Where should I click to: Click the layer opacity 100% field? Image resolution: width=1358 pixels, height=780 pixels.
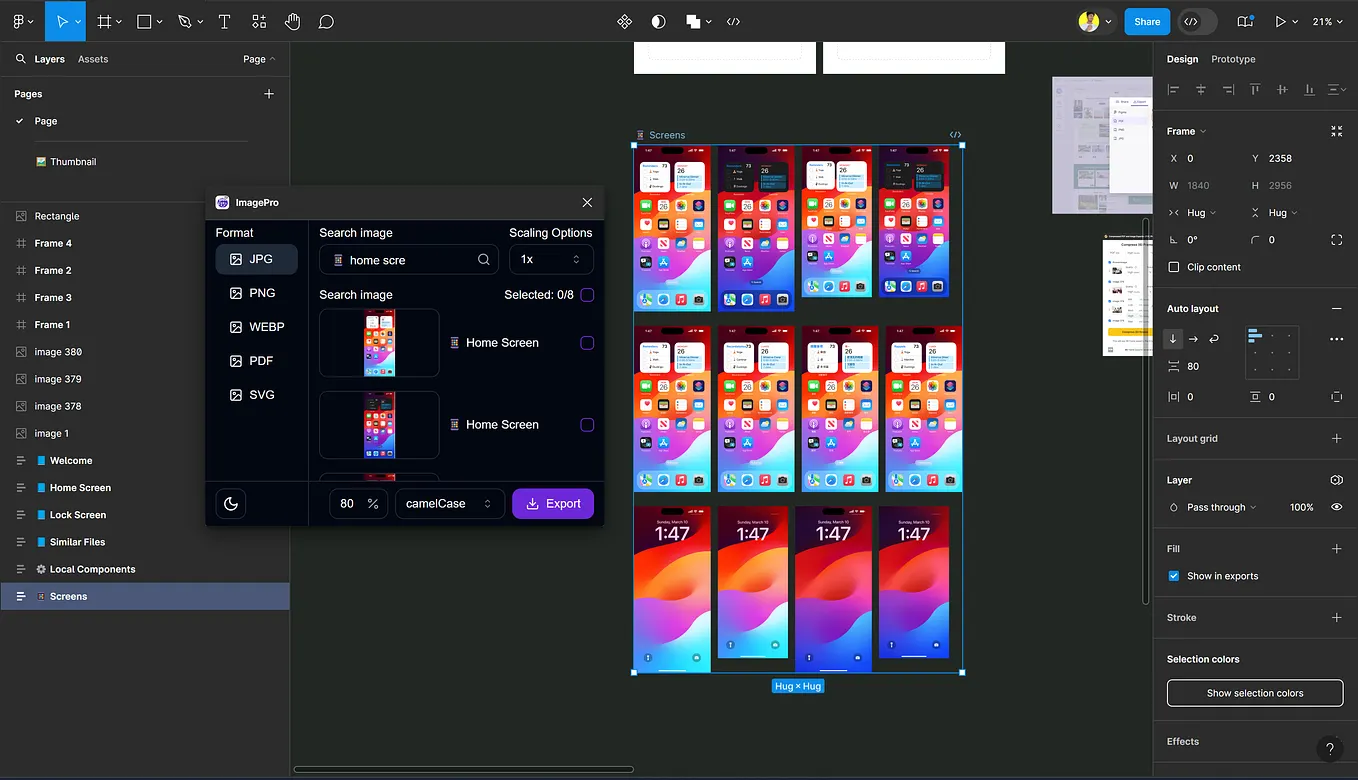pos(1301,507)
